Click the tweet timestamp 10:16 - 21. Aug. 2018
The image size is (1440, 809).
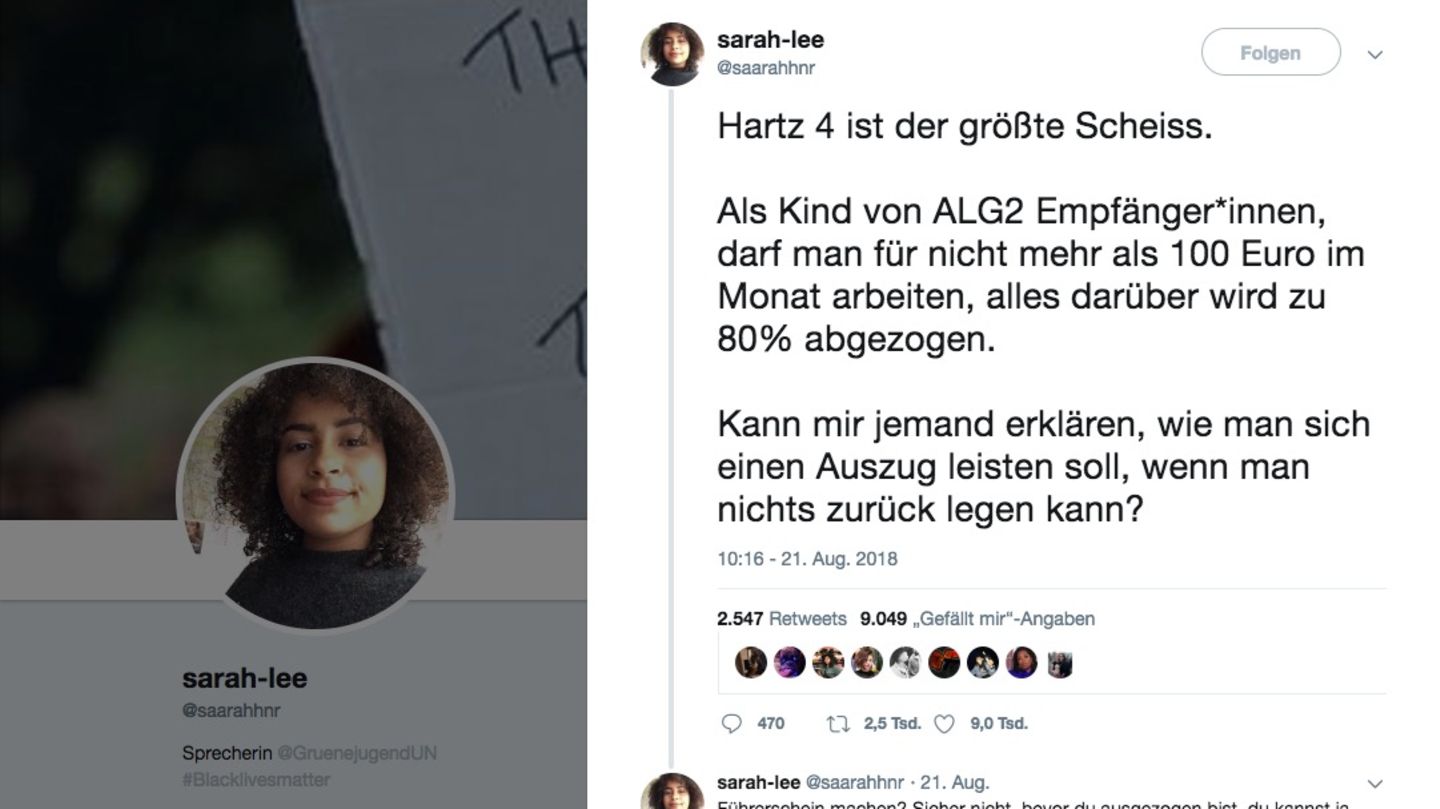pos(807,559)
